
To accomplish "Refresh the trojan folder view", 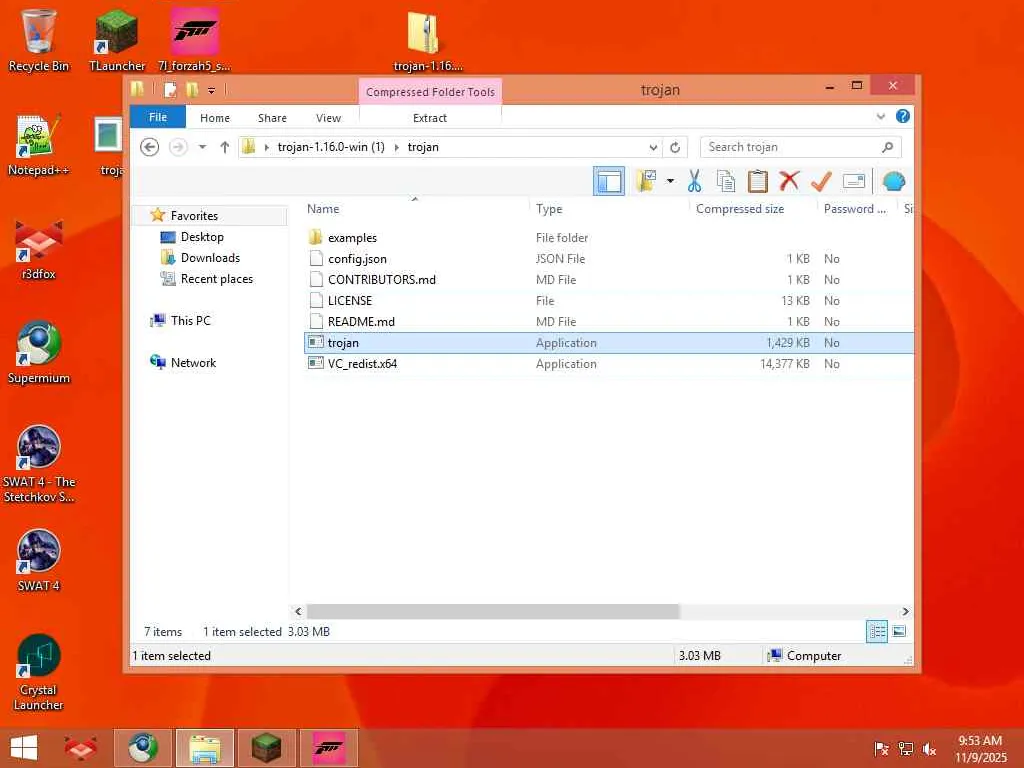I will [675, 148].
